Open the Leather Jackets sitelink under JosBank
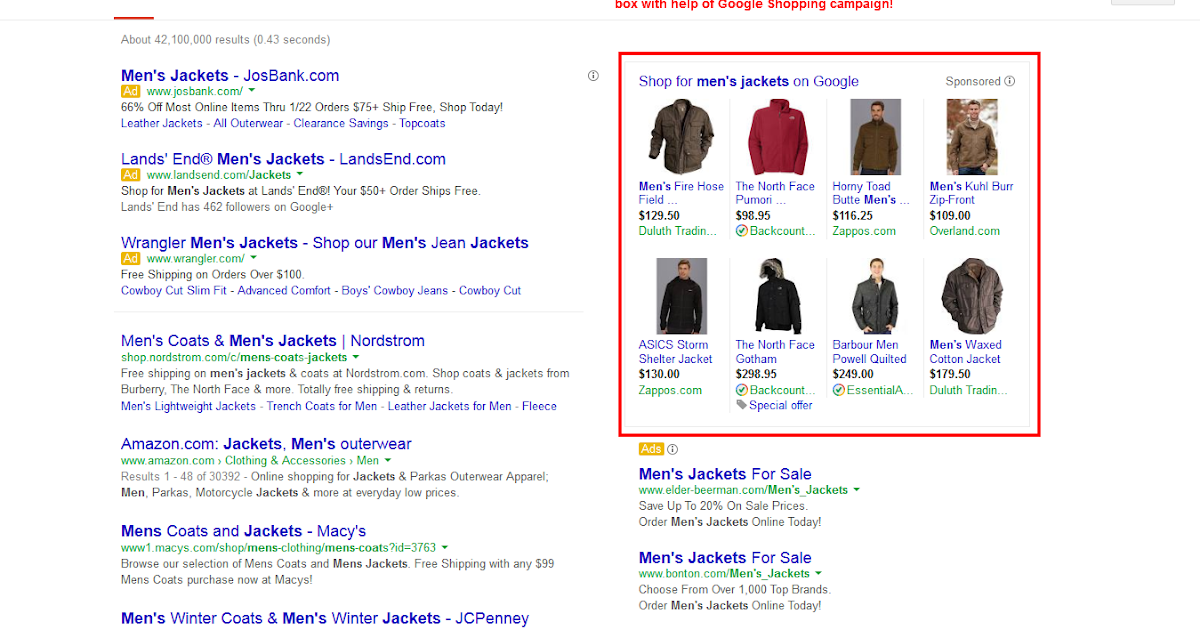This screenshot has width=1200, height=630. (161, 123)
